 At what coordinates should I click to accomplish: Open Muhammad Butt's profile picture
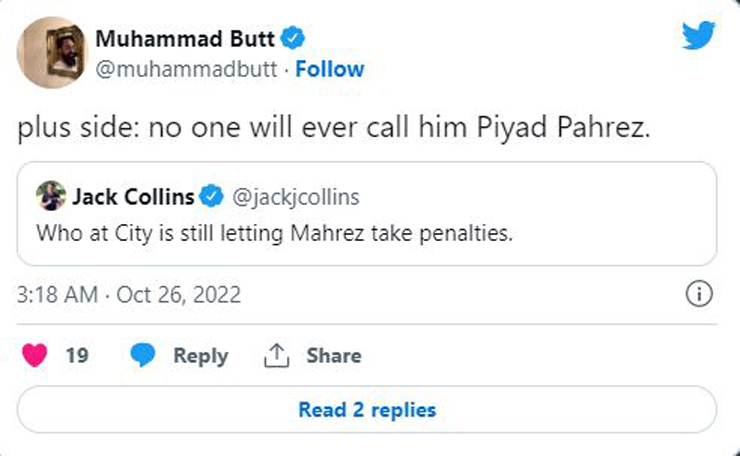52,52
